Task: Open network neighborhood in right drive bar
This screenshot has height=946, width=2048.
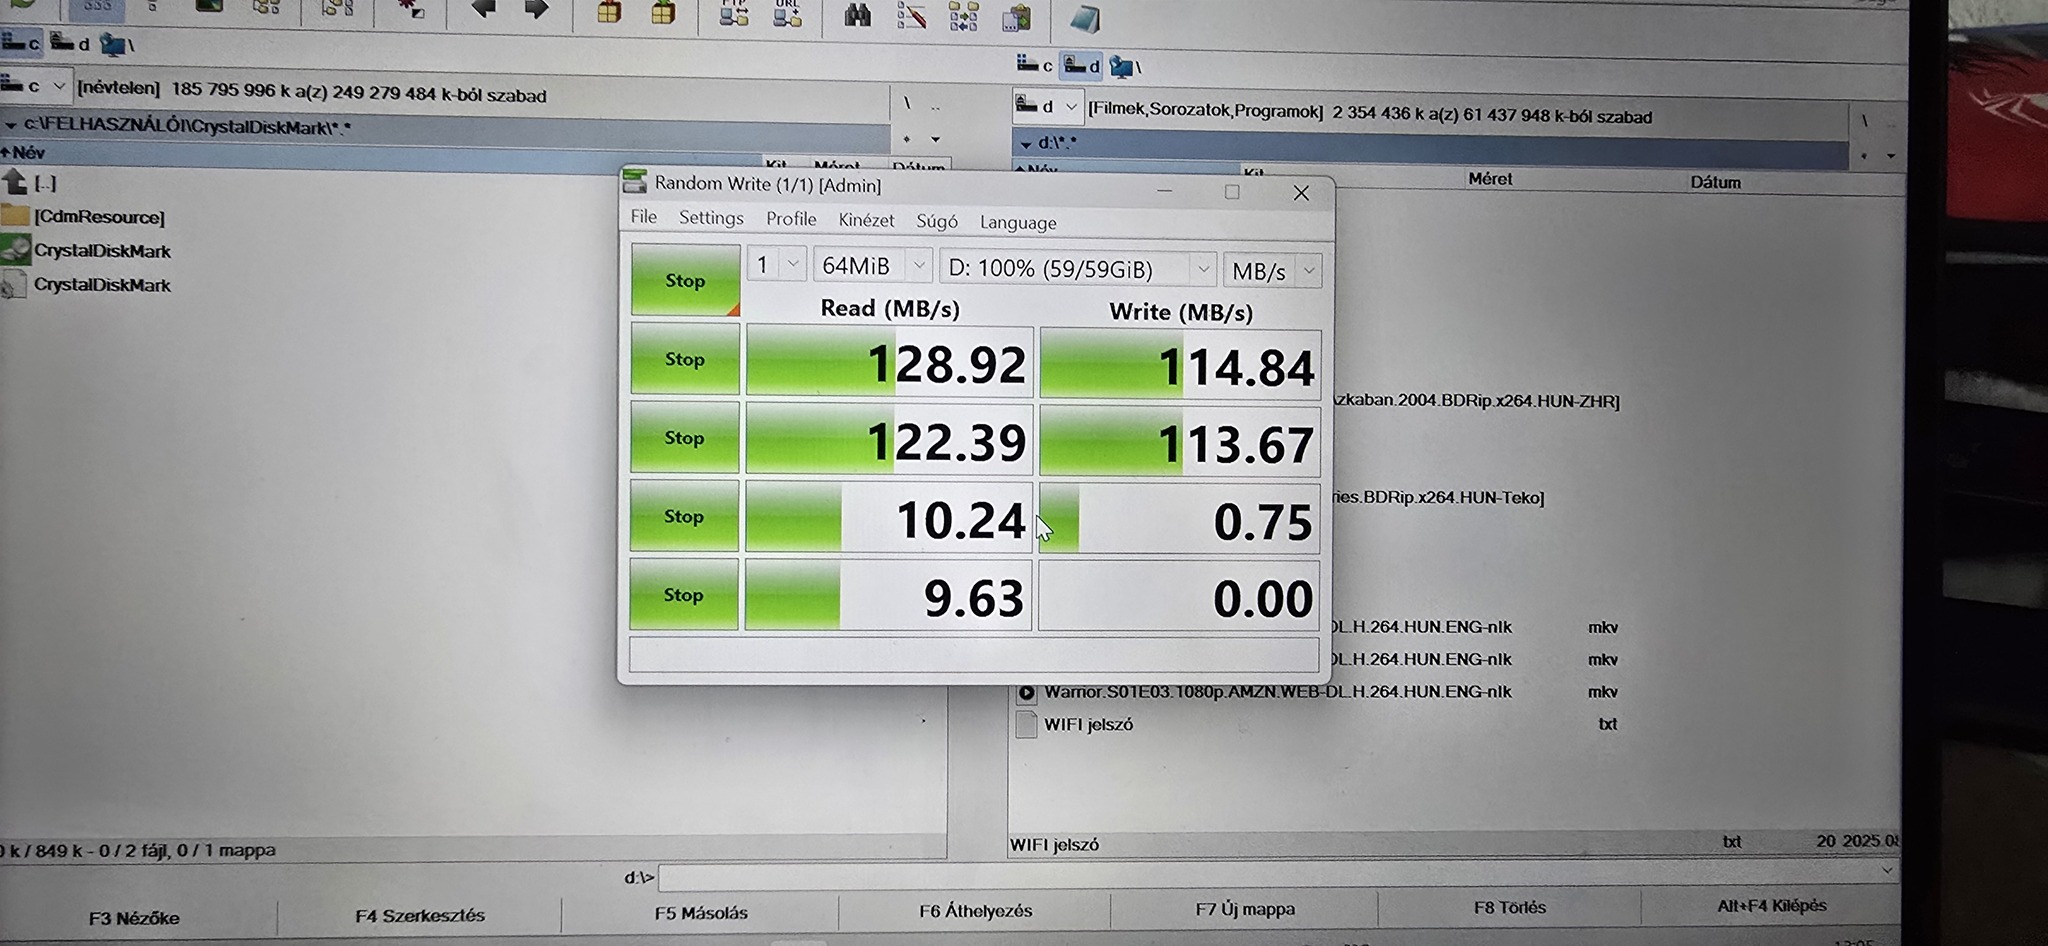Action: tap(1126, 67)
